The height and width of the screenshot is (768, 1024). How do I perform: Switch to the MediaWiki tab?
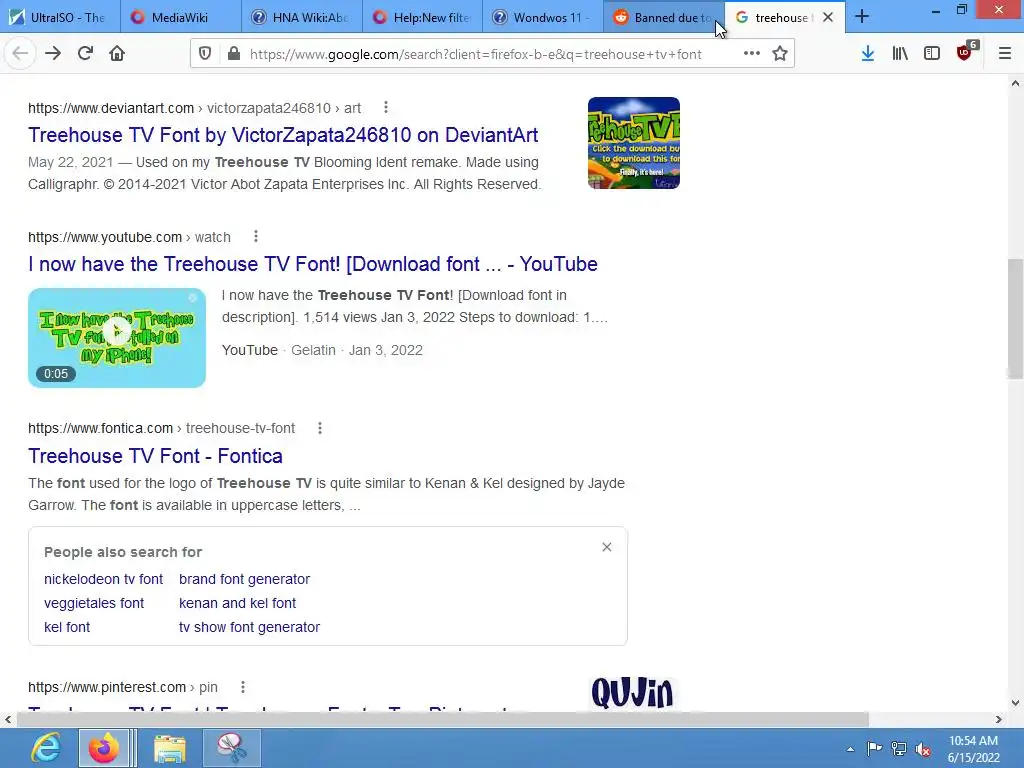click(x=181, y=17)
